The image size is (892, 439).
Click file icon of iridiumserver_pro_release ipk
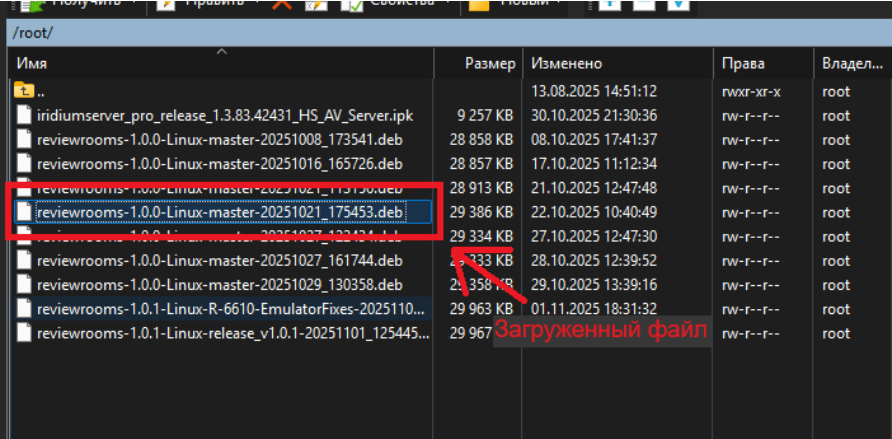pyautogui.click(x=24, y=115)
